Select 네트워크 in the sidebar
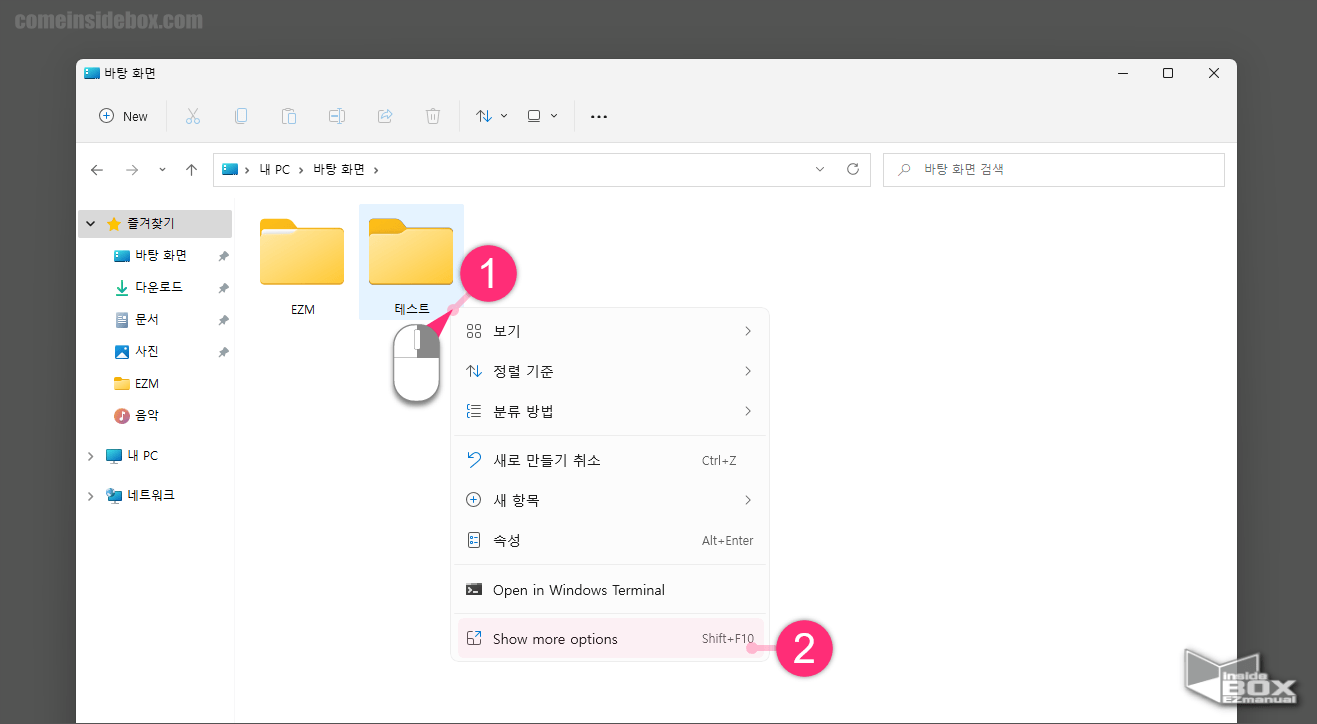The width and height of the screenshot is (1317, 724). click(x=150, y=496)
